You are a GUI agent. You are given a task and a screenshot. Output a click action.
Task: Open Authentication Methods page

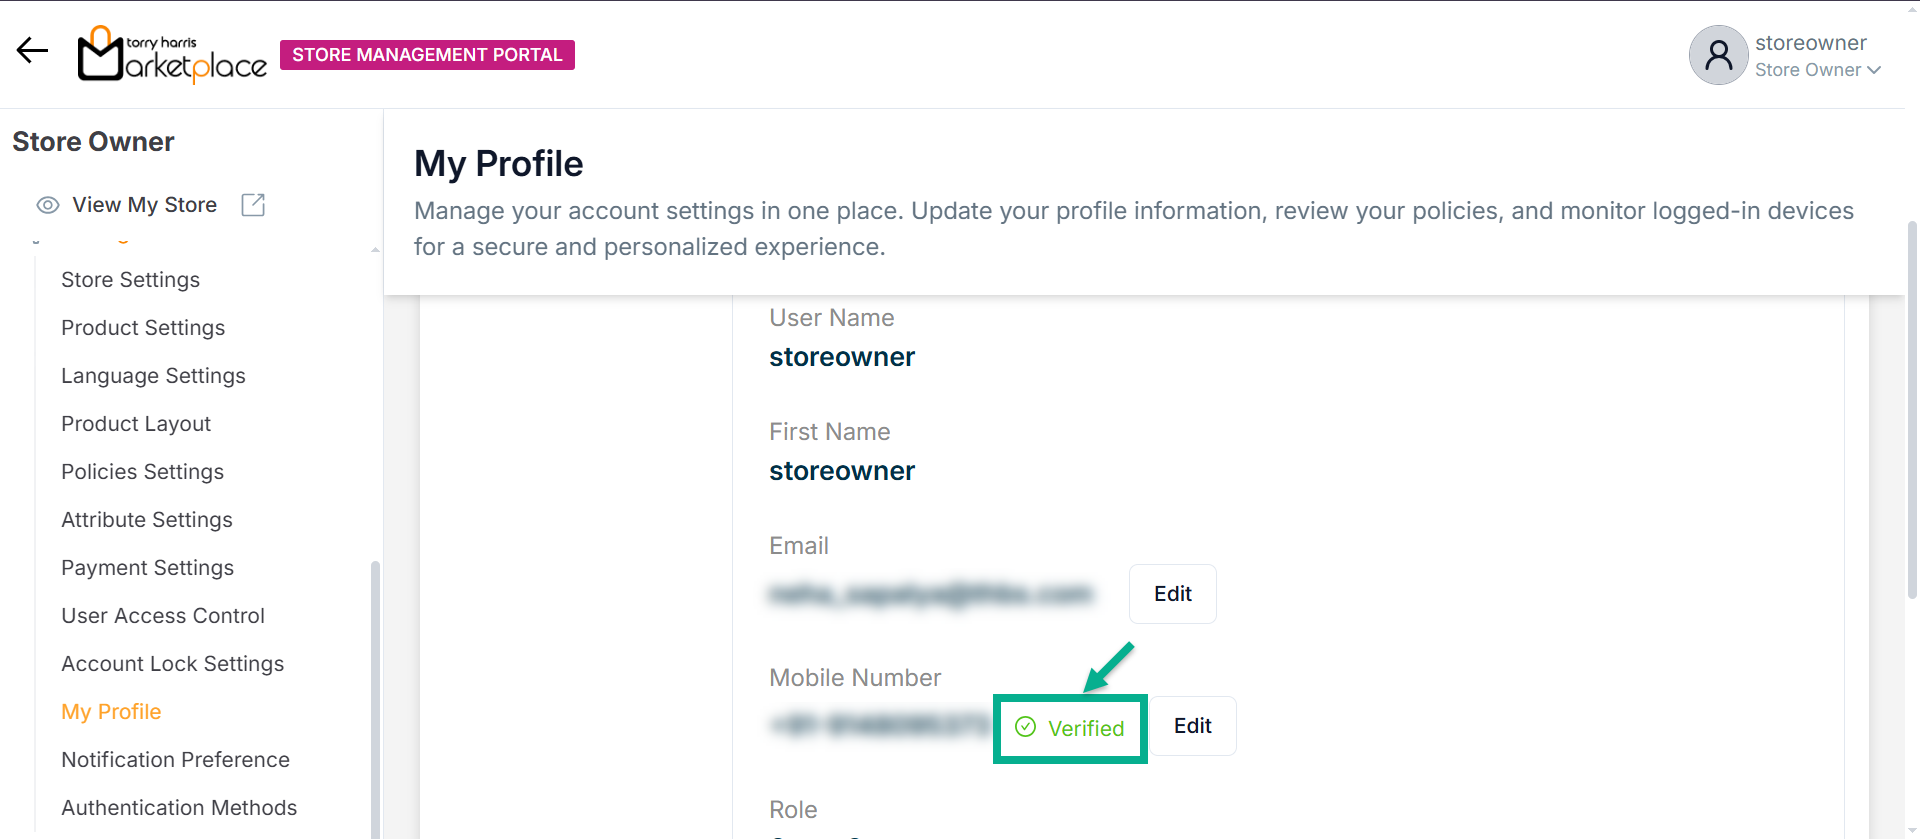point(179,808)
